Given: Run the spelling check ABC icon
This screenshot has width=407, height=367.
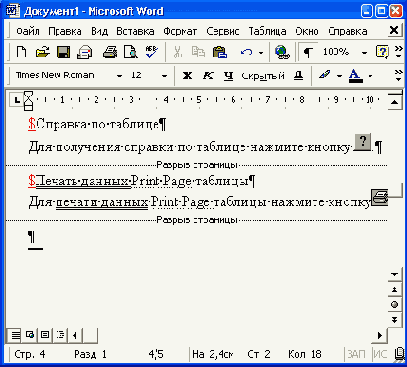Looking at the screenshot, I should coord(152,52).
